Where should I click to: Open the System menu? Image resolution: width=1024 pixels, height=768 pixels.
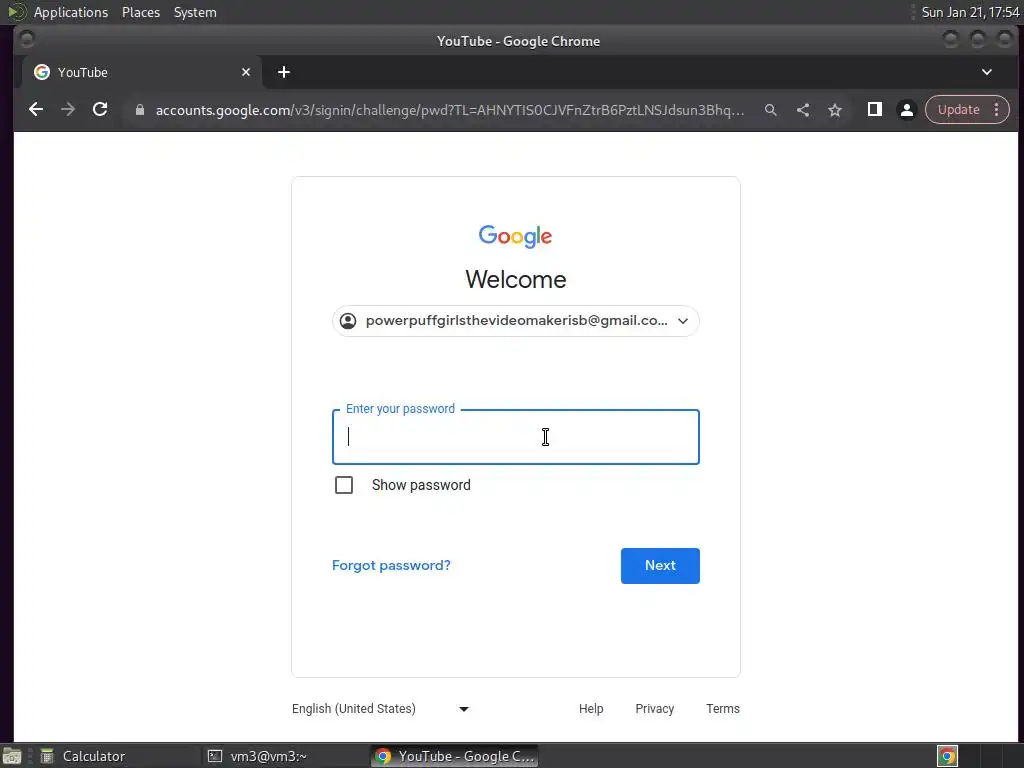pyautogui.click(x=195, y=12)
